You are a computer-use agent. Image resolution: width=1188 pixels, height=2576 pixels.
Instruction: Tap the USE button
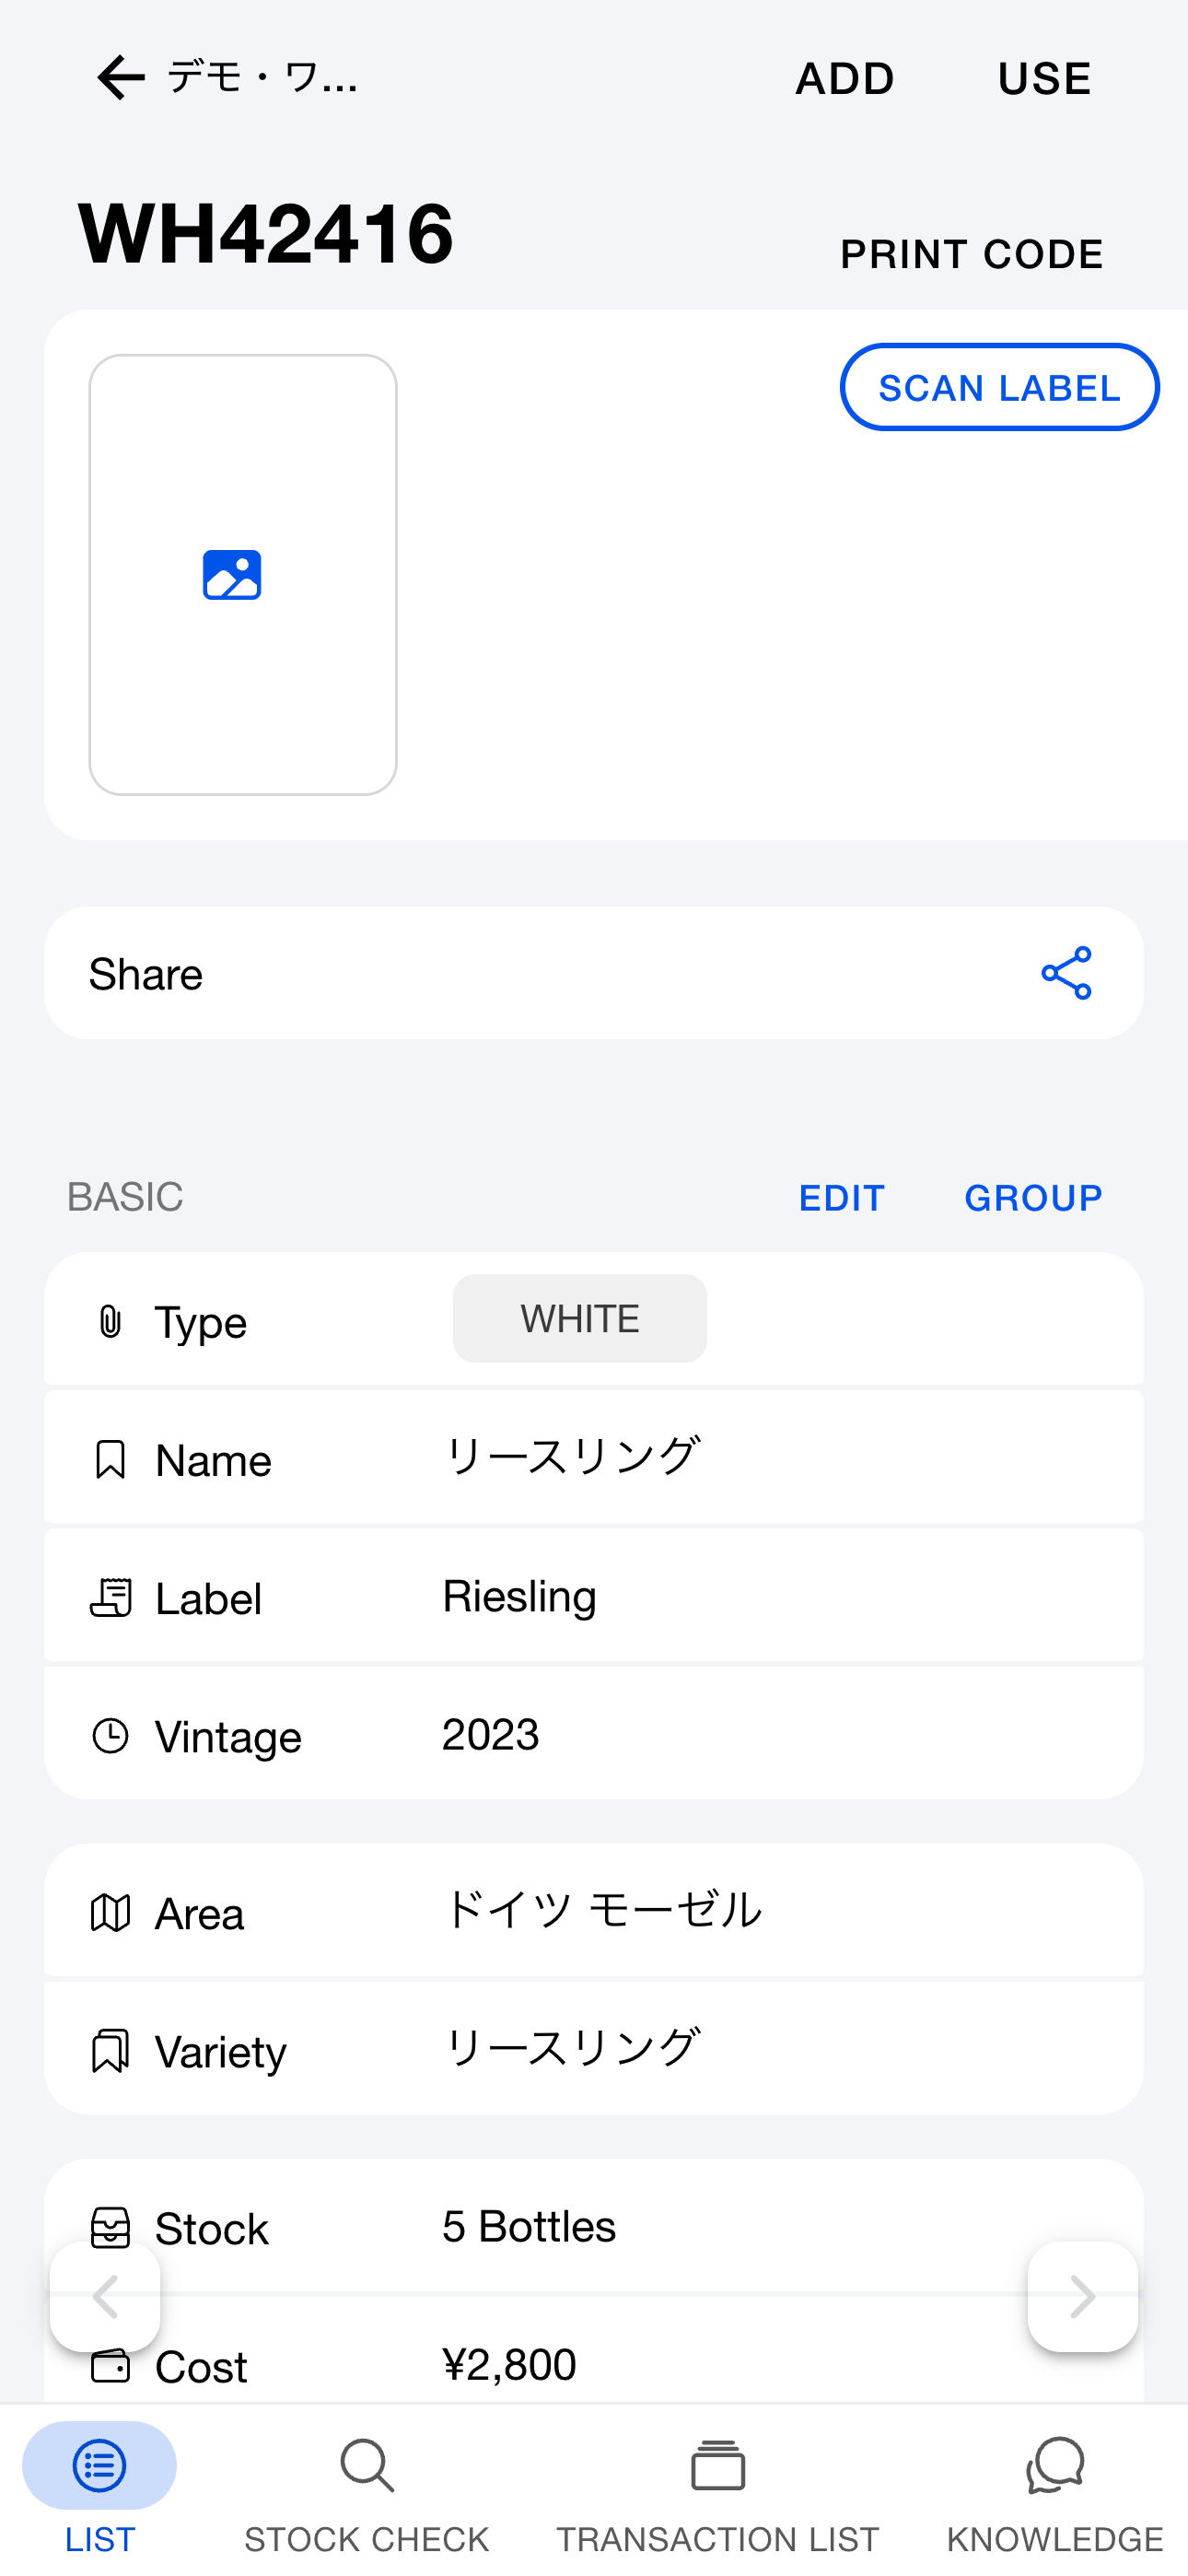(1044, 79)
